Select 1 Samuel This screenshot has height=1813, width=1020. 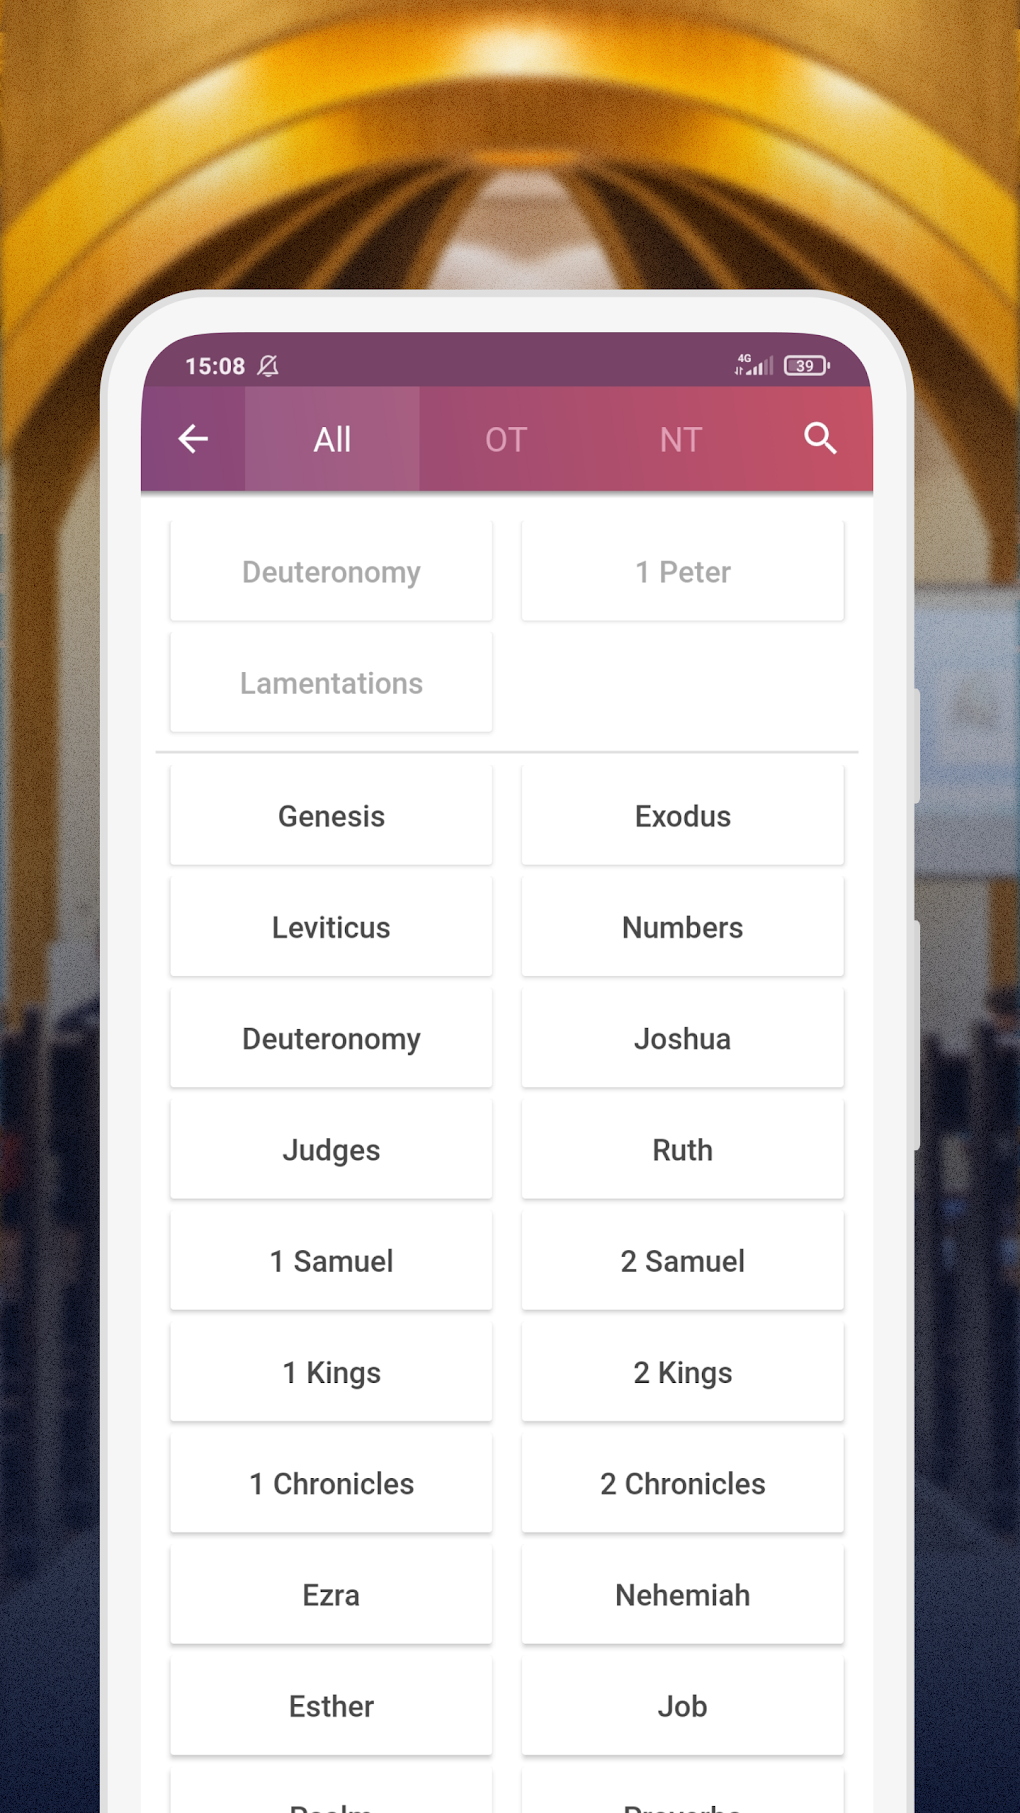[331, 1261]
